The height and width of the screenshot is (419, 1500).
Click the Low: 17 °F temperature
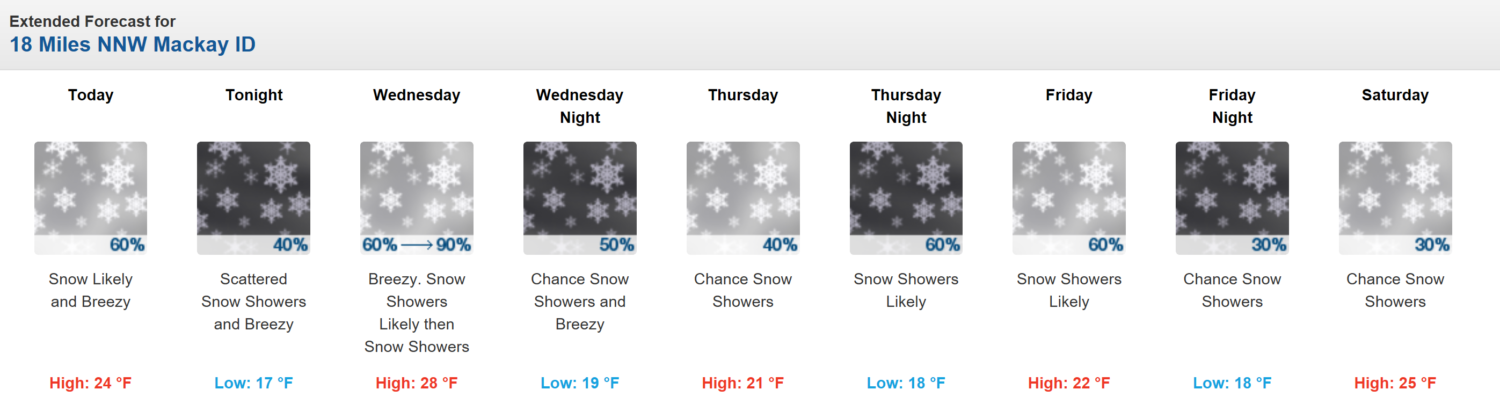tap(254, 383)
